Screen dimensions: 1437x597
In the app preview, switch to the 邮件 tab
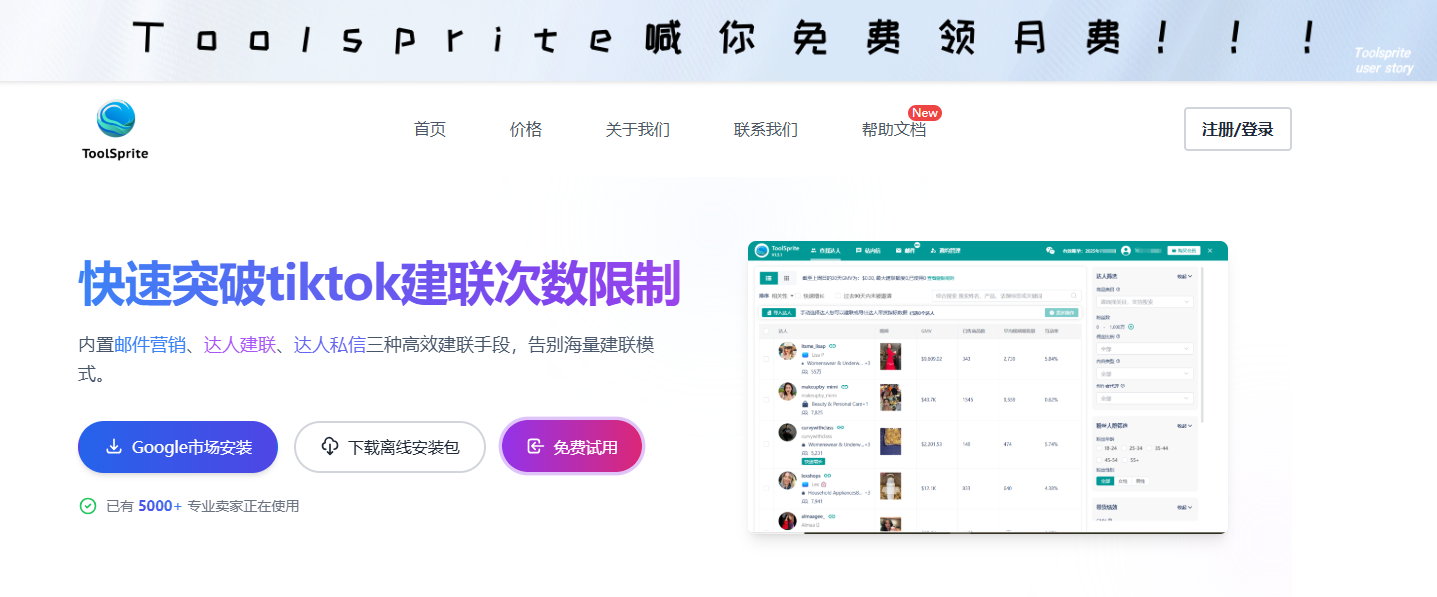[906, 250]
